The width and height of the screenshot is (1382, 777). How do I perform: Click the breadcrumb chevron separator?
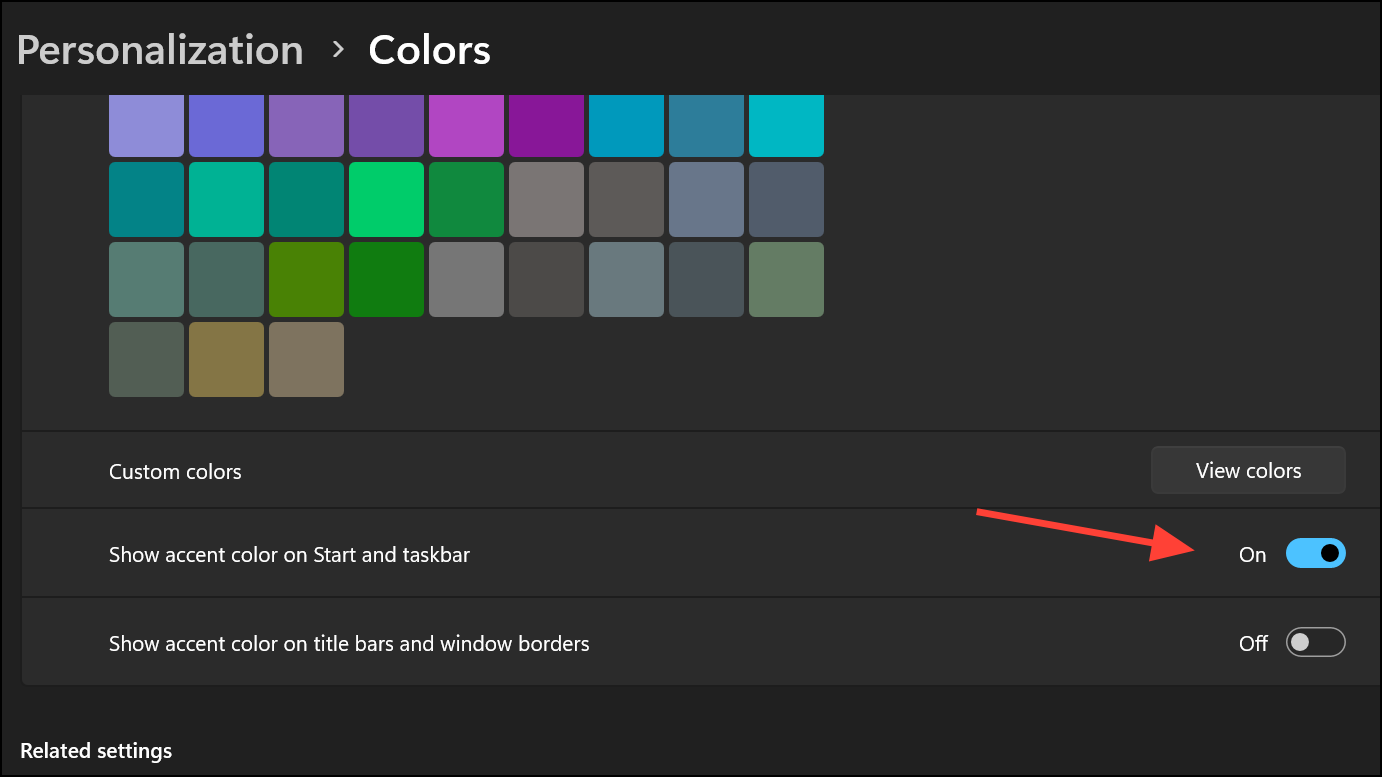tap(338, 49)
